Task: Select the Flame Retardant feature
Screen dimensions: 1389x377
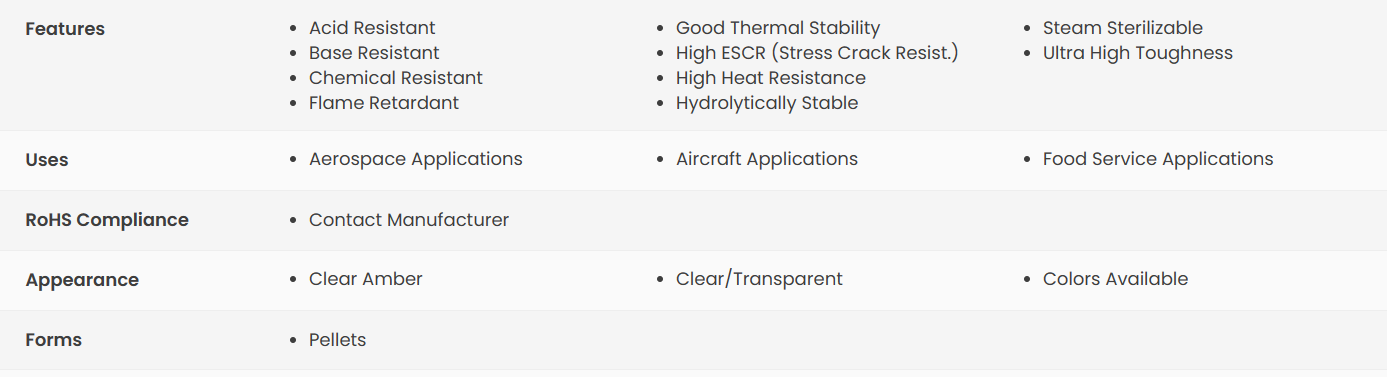Action: [384, 103]
